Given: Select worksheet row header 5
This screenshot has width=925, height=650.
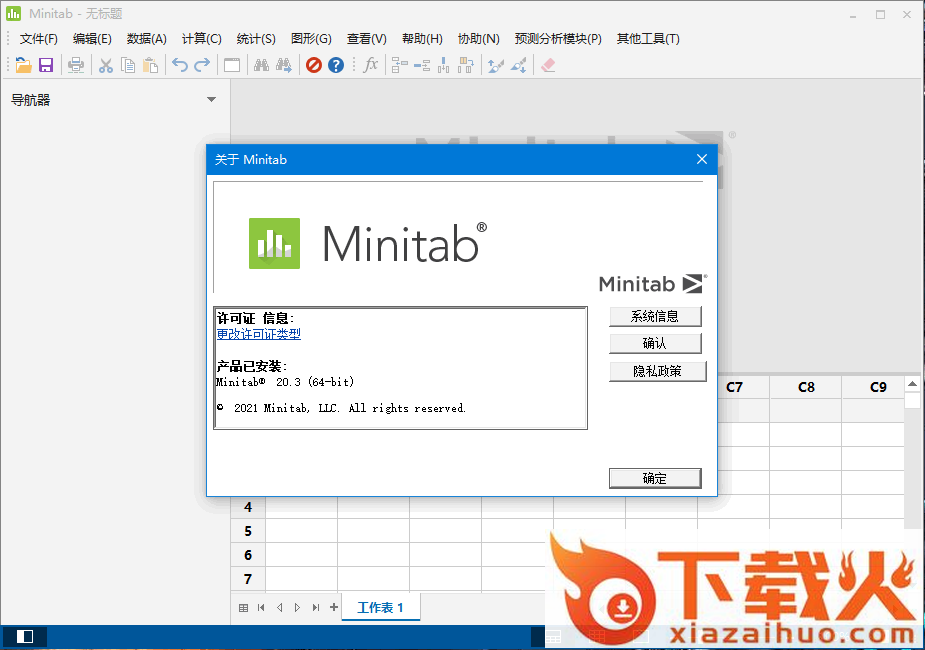Looking at the screenshot, I should [248, 531].
